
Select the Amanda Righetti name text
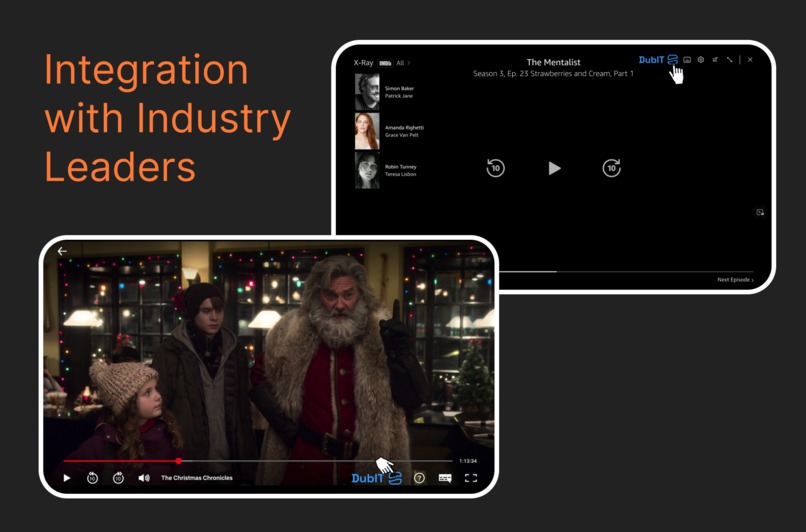pyautogui.click(x=405, y=127)
